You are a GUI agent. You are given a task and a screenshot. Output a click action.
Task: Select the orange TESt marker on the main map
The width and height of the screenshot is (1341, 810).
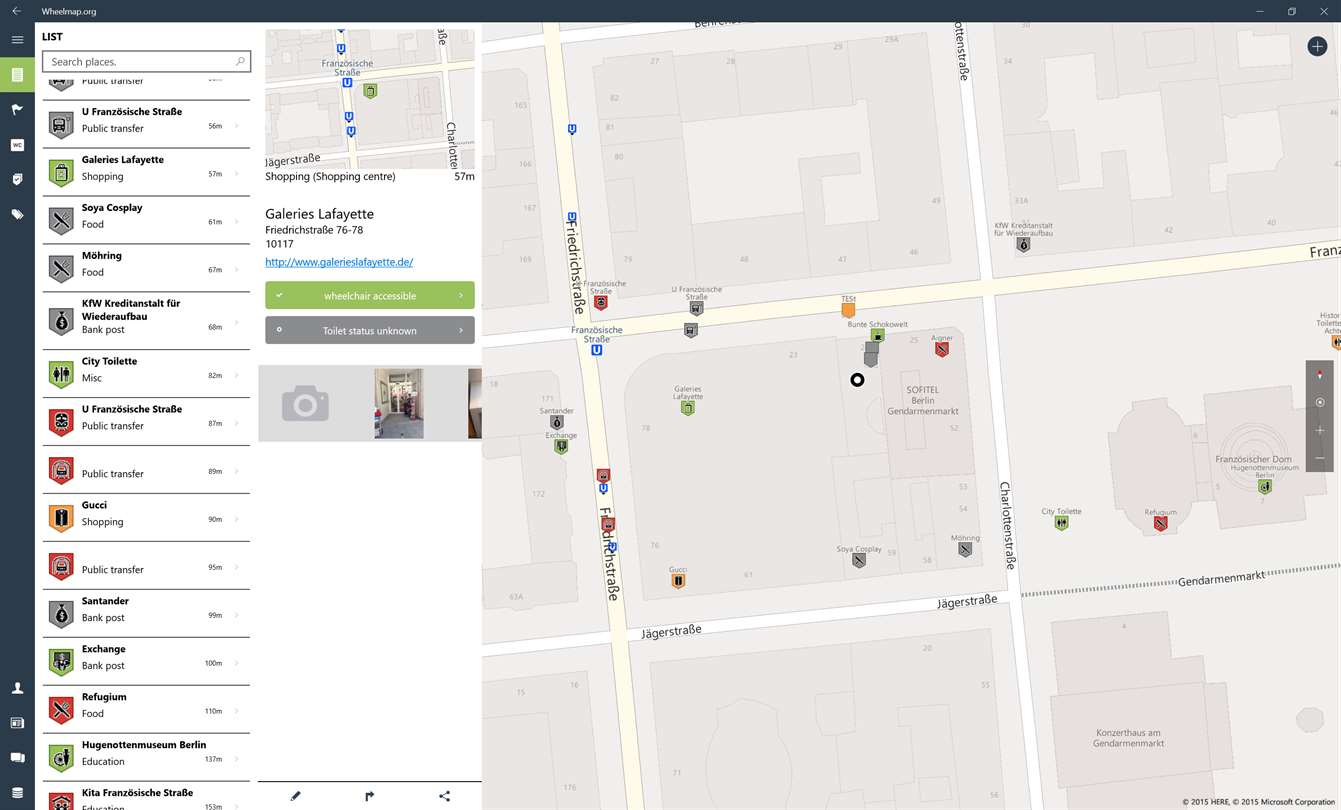coord(848,310)
